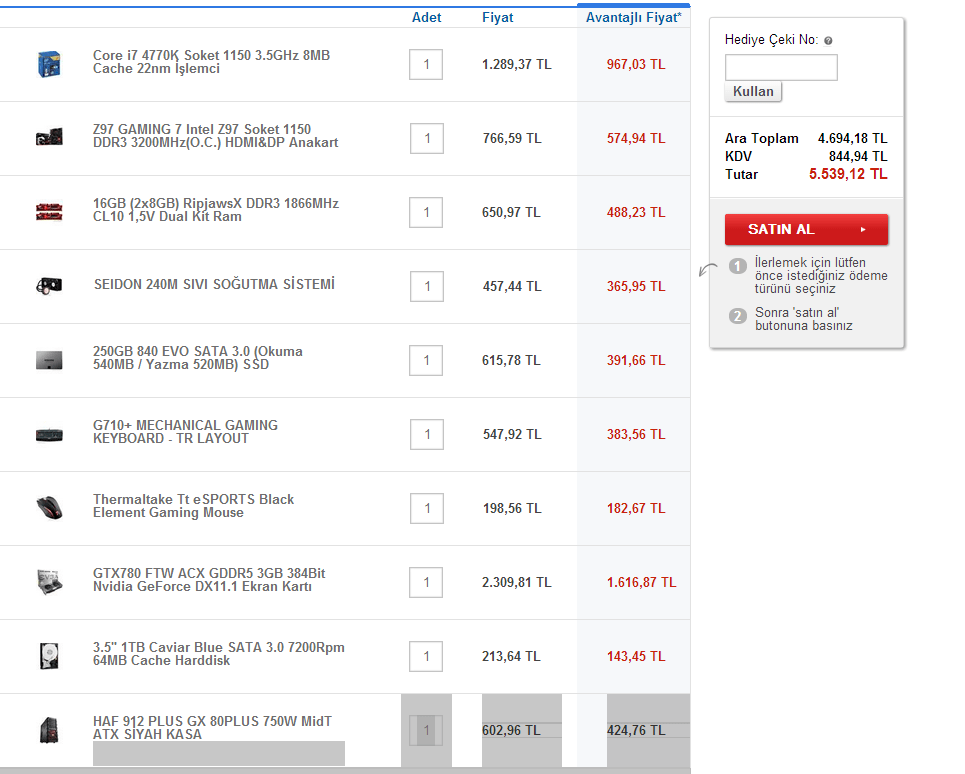This screenshot has width=965, height=774.
Task: Click the quantity field for RipjawsX Ram
Action: pos(426,212)
